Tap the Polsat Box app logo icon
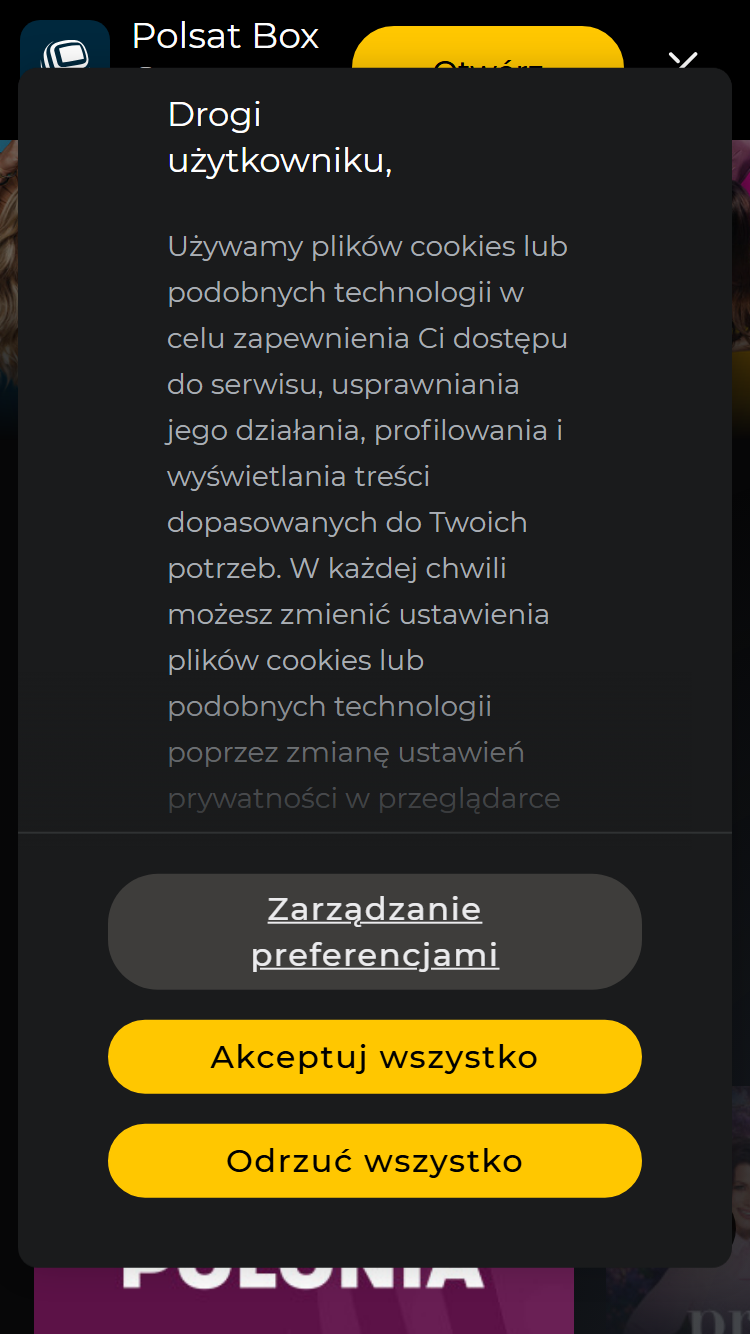 coord(65,44)
